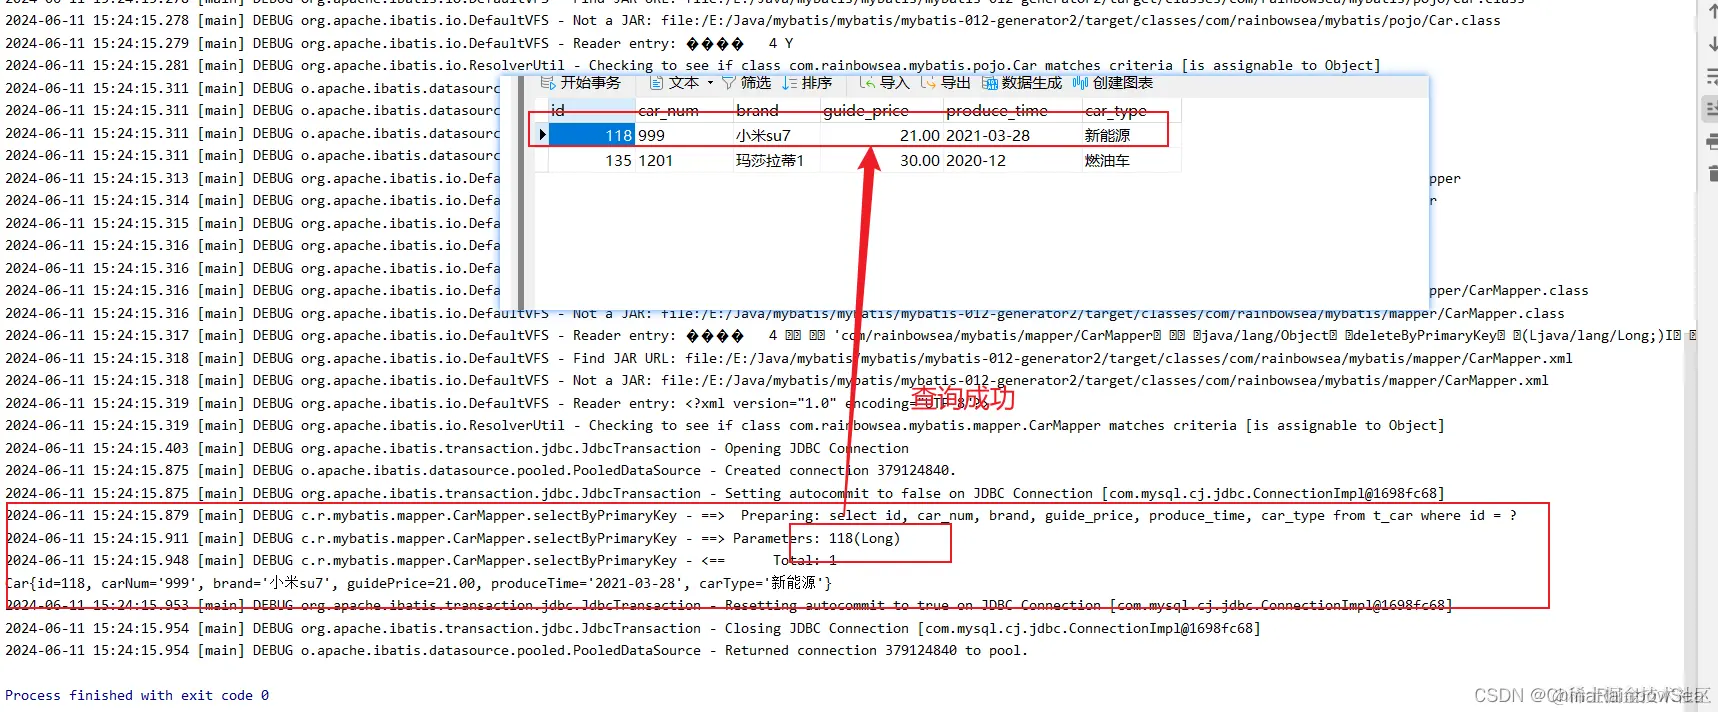This screenshot has height=712, width=1718.
Task: Click the ResolverUtil CarMapper matches criteria line
Action: click(725, 425)
